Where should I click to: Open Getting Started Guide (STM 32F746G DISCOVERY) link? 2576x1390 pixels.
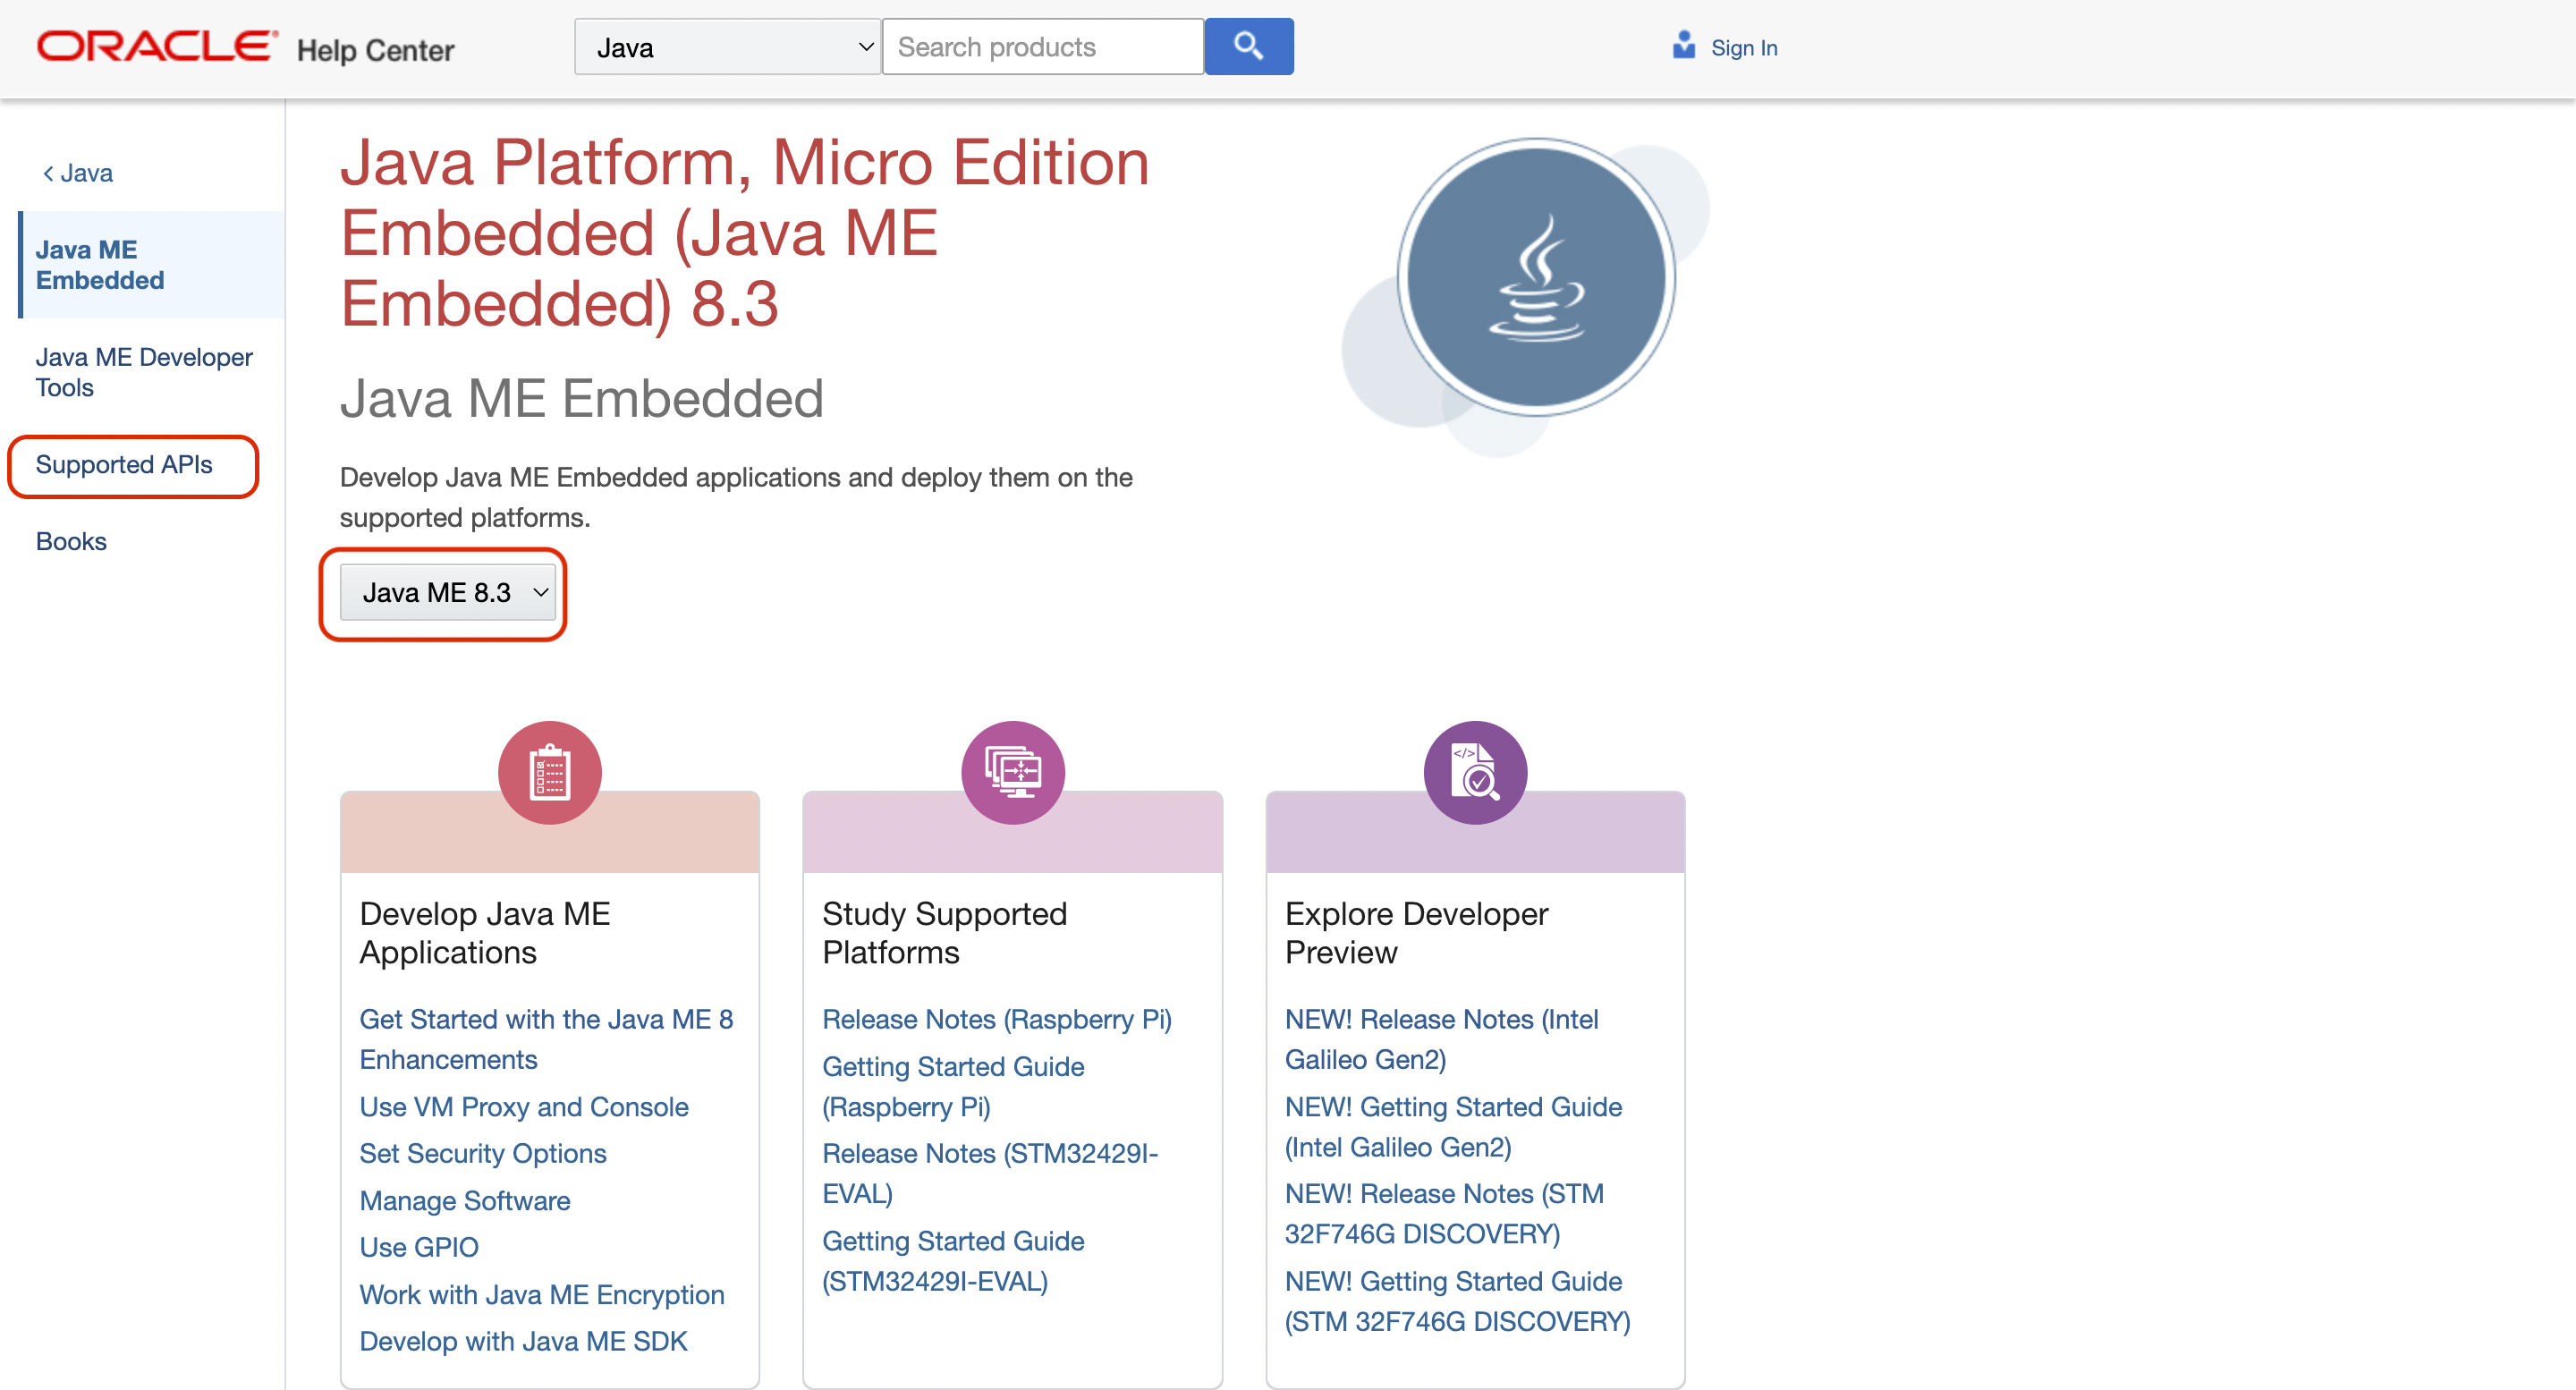point(1458,1301)
